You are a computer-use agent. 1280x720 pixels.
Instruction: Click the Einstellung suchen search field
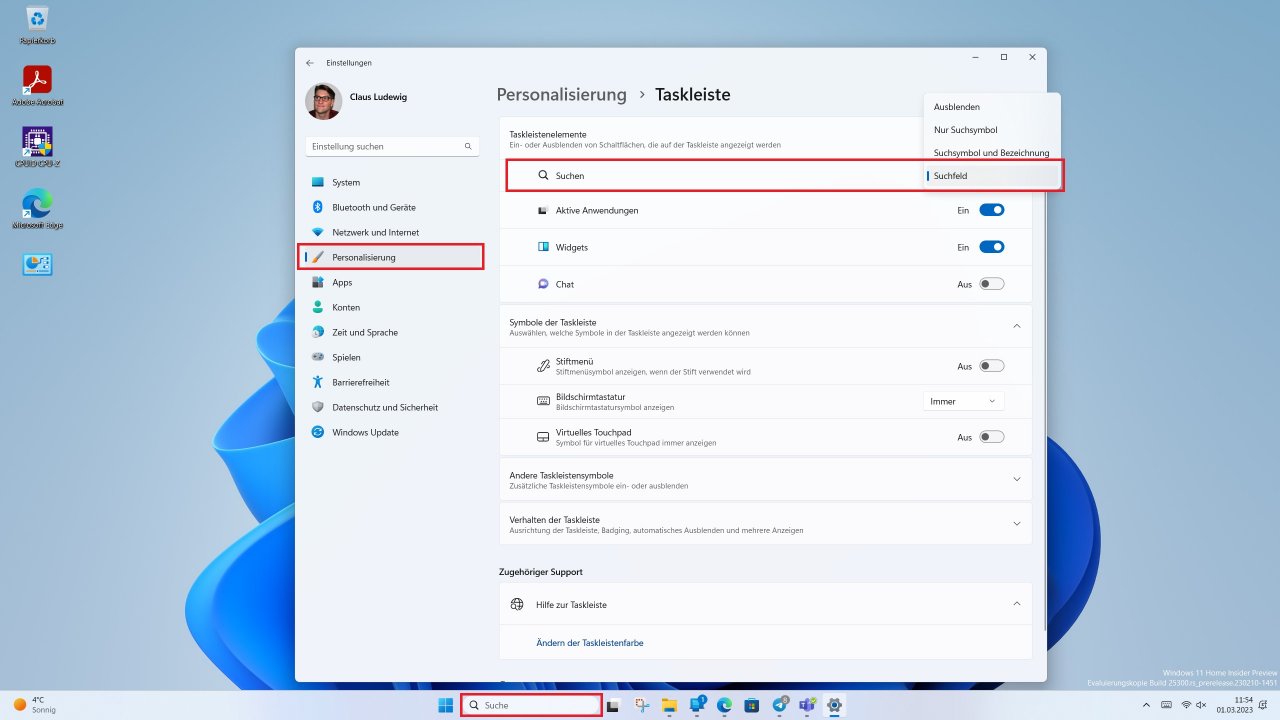click(x=392, y=146)
